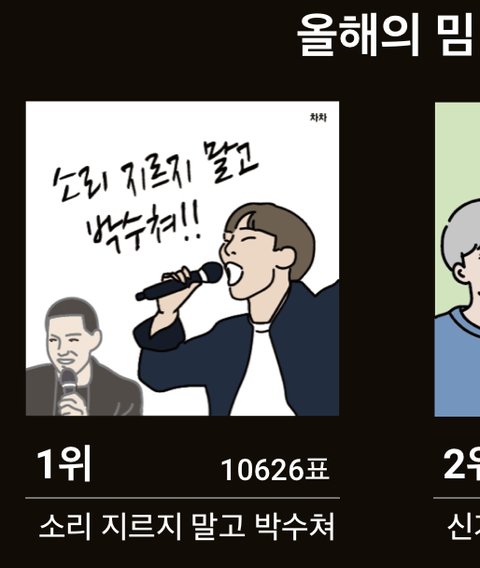Click the singer's white t-shirt
Viewport: 480px width, 568px height.
tap(262, 373)
